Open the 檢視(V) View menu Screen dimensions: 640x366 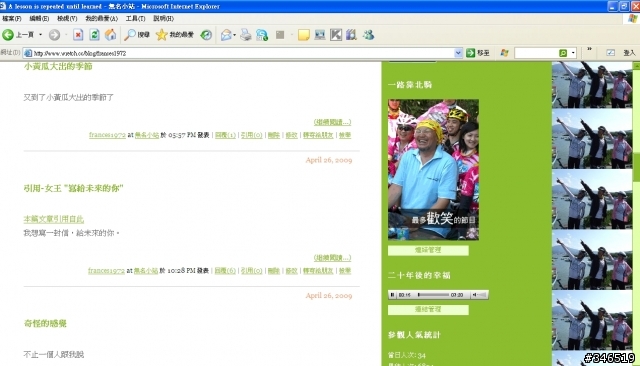point(67,19)
